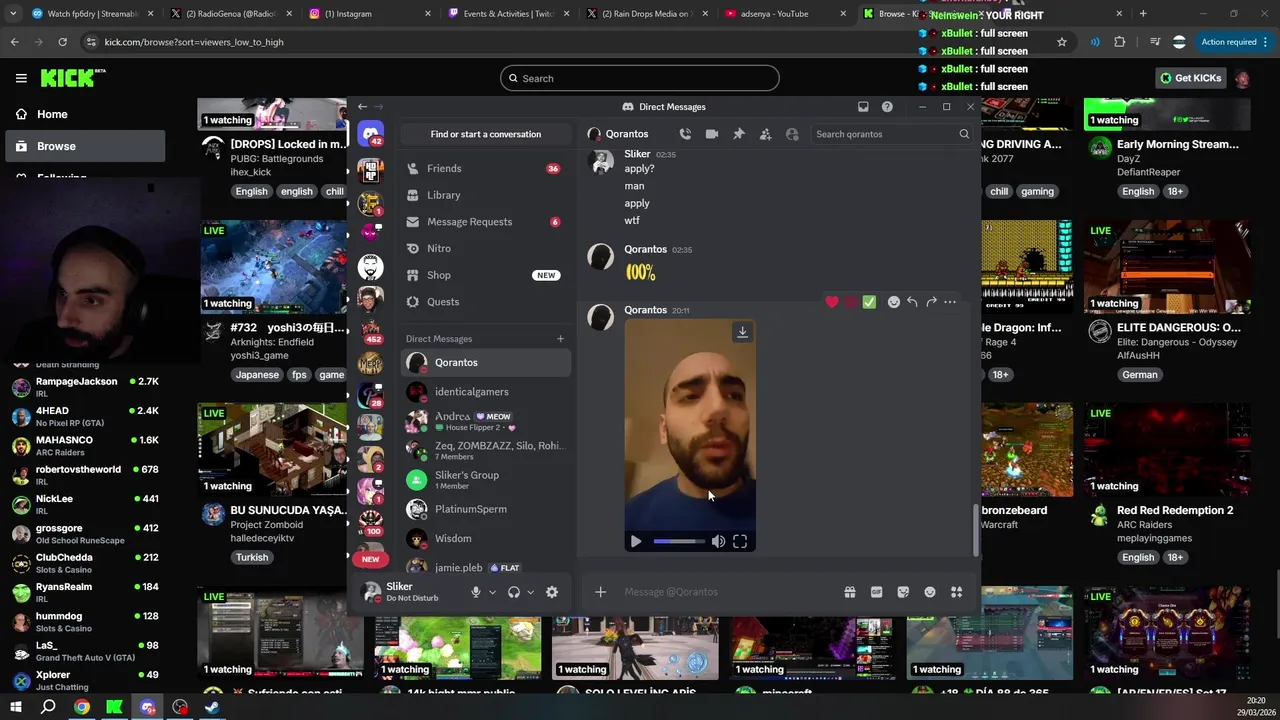
Task: Open Library in Discord sidebar
Action: click(485, 195)
